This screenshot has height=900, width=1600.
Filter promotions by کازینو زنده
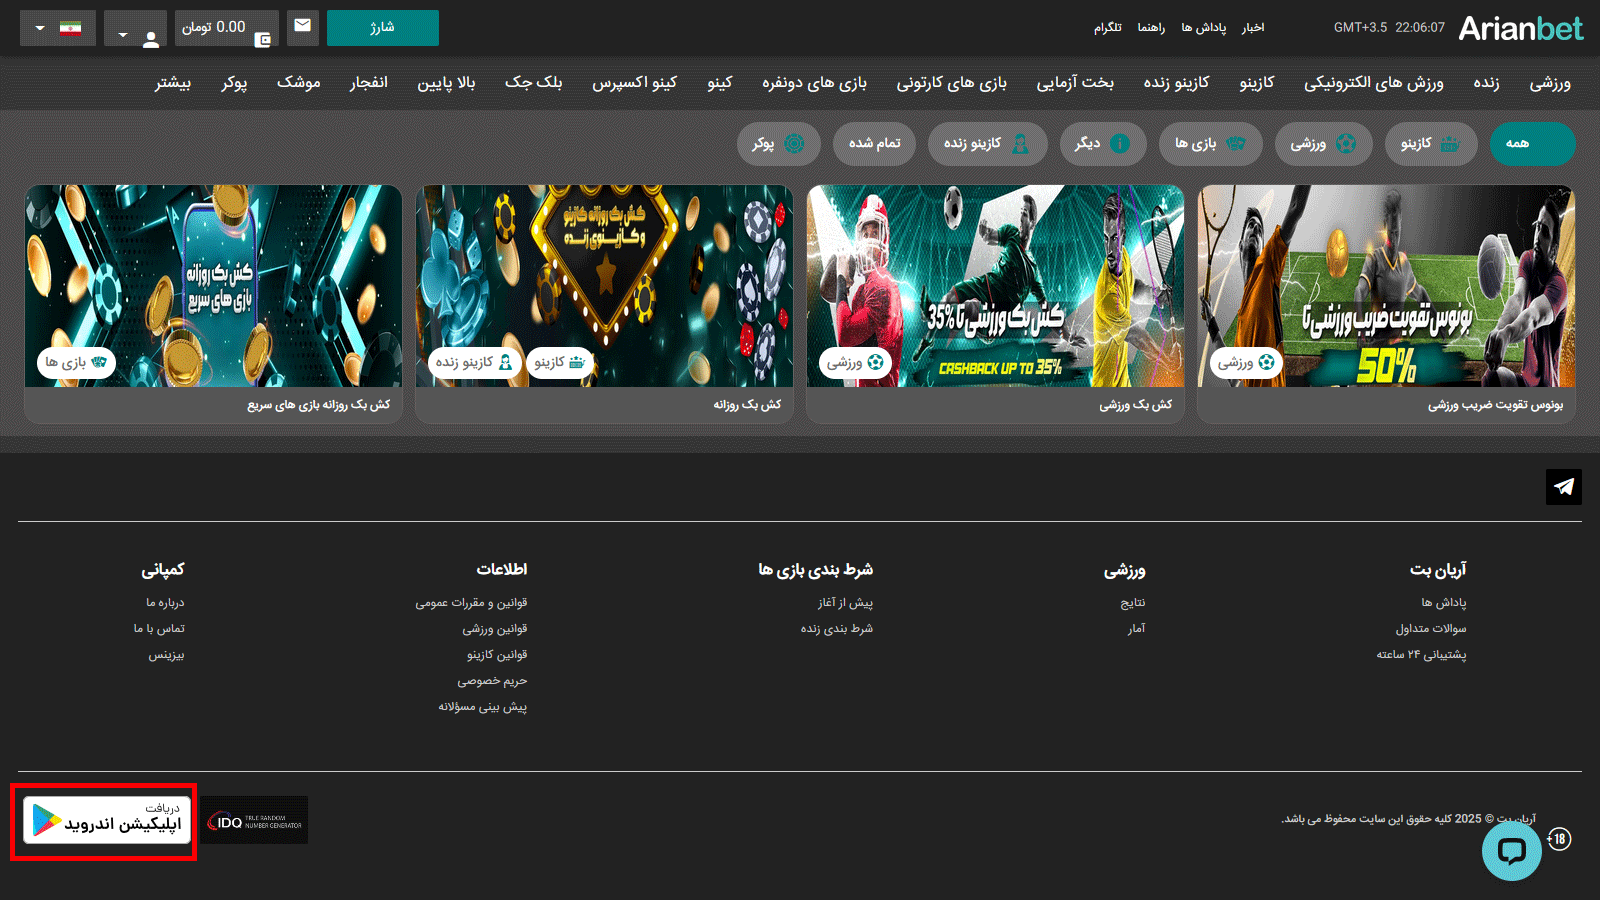987,144
